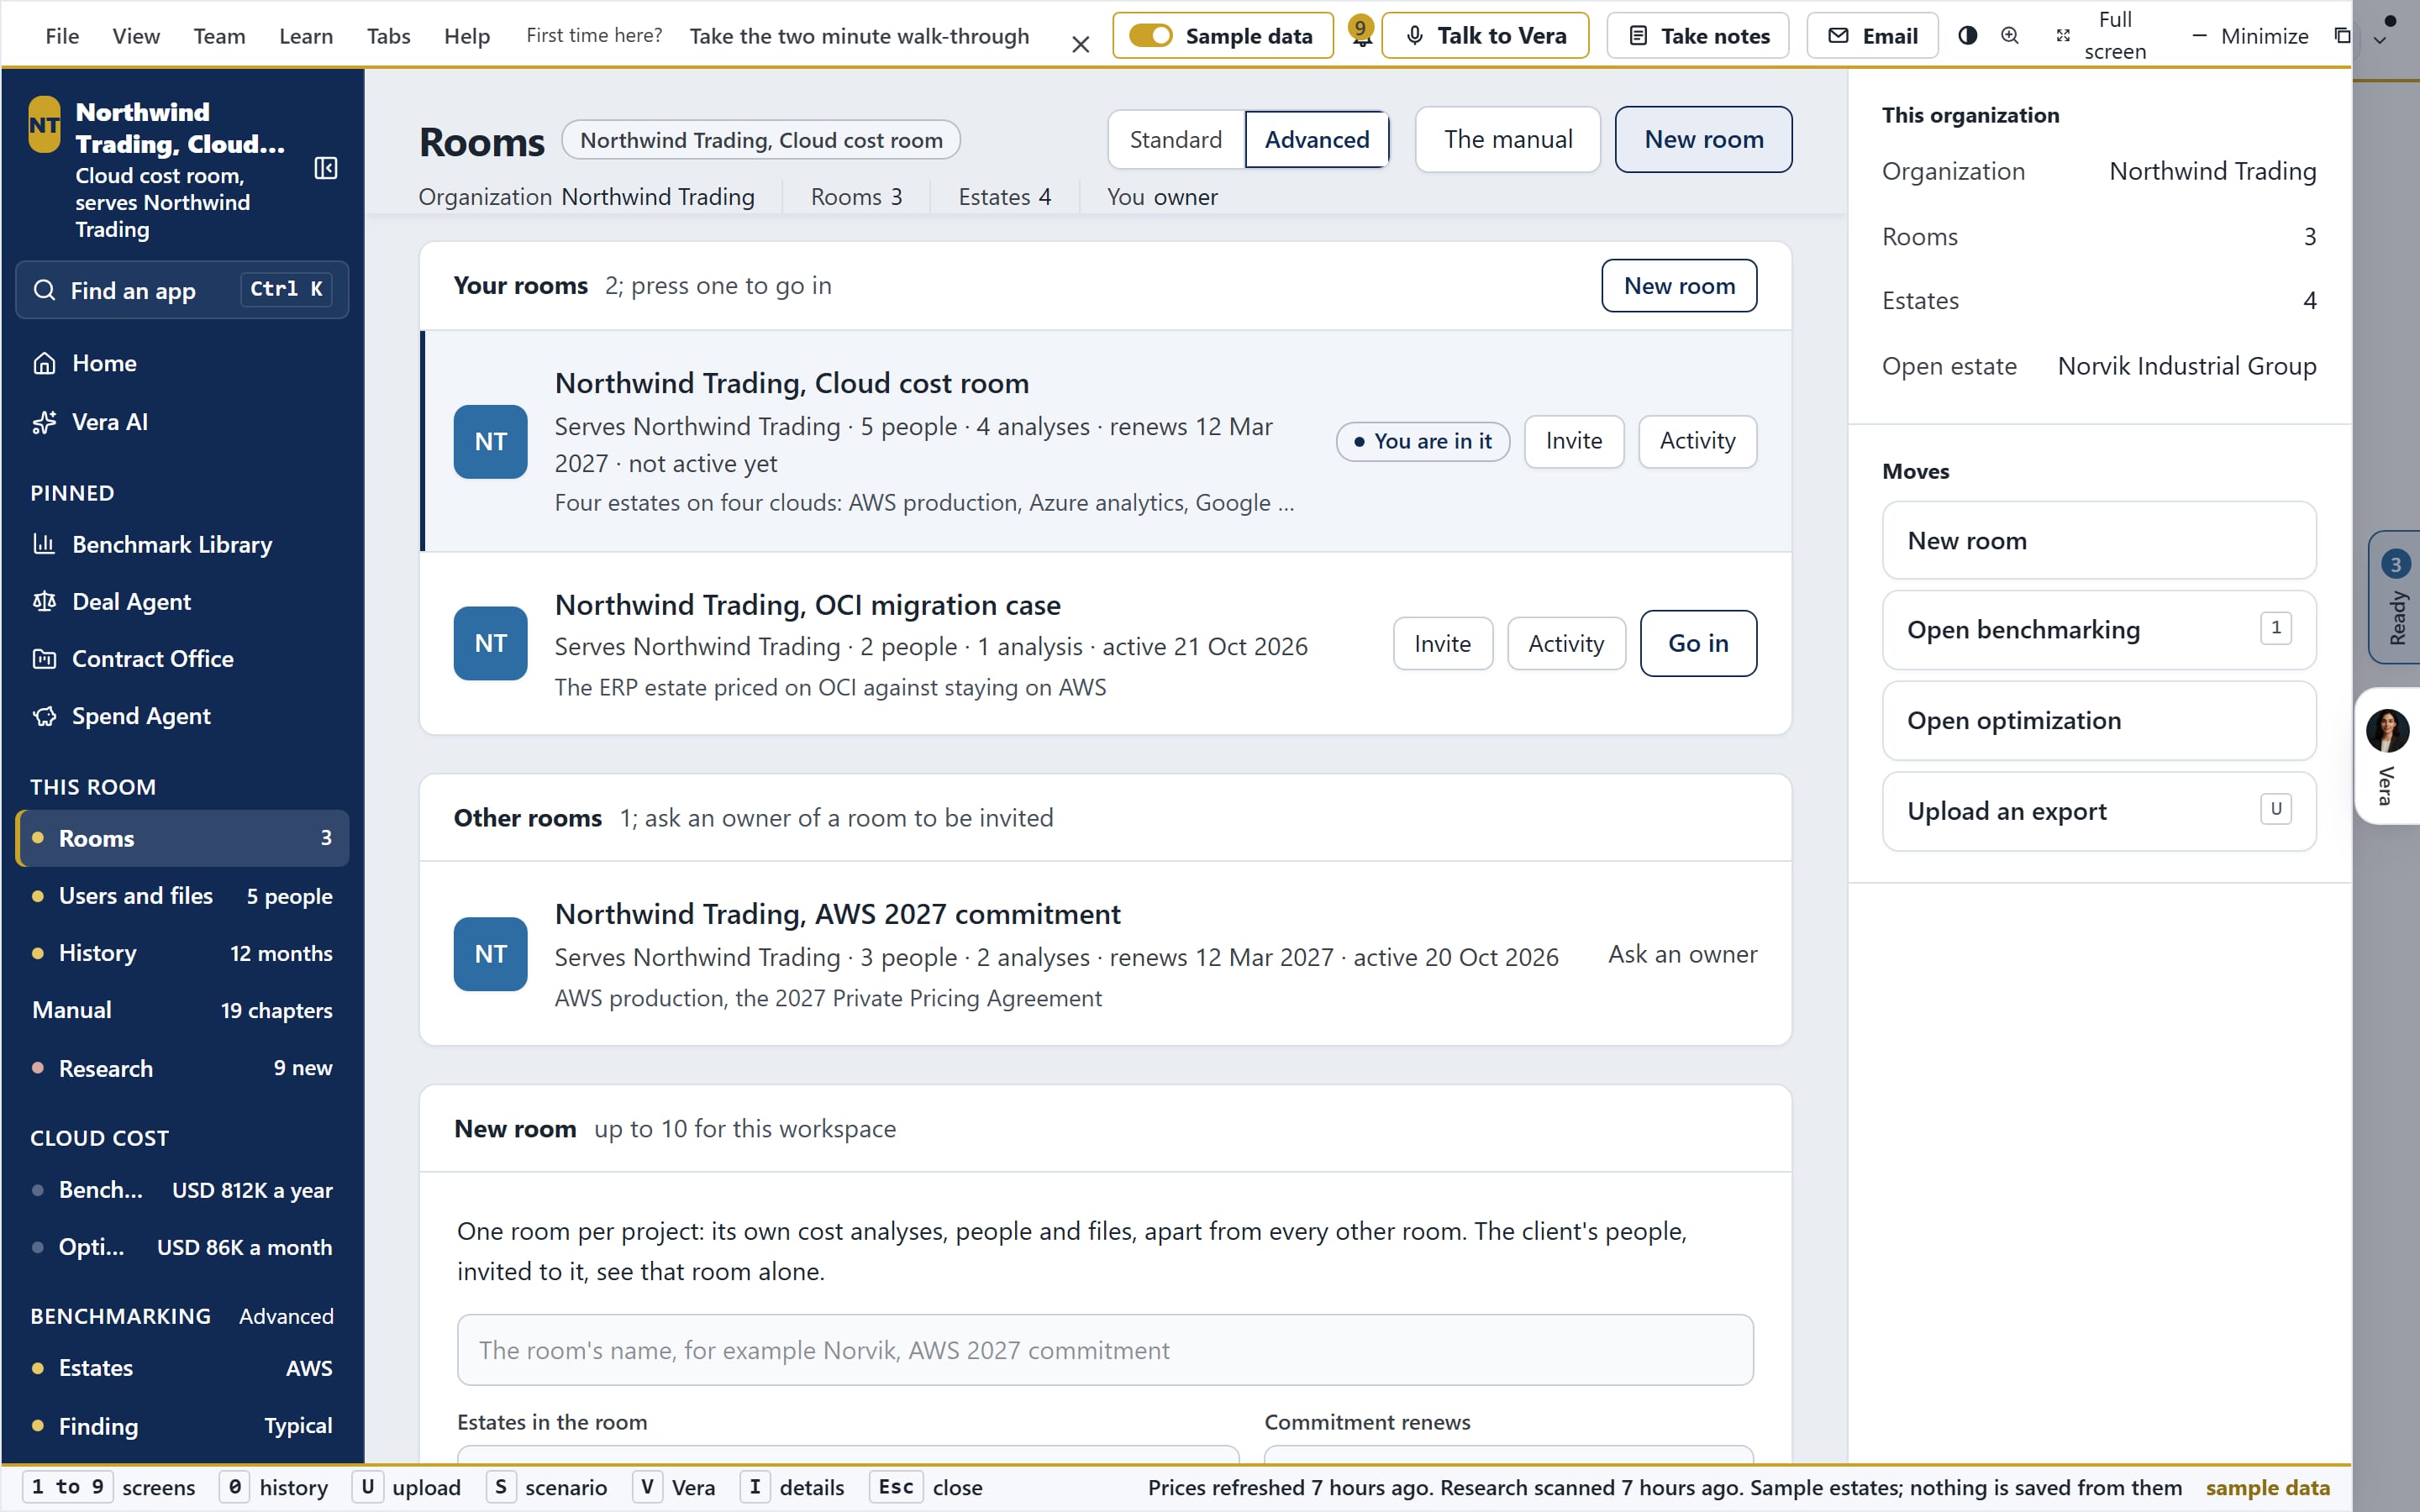Screen dimensions: 2420x1512
Task: Toggle the contrast theme icon
Action: pyautogui.click(x=1967, y=35)
